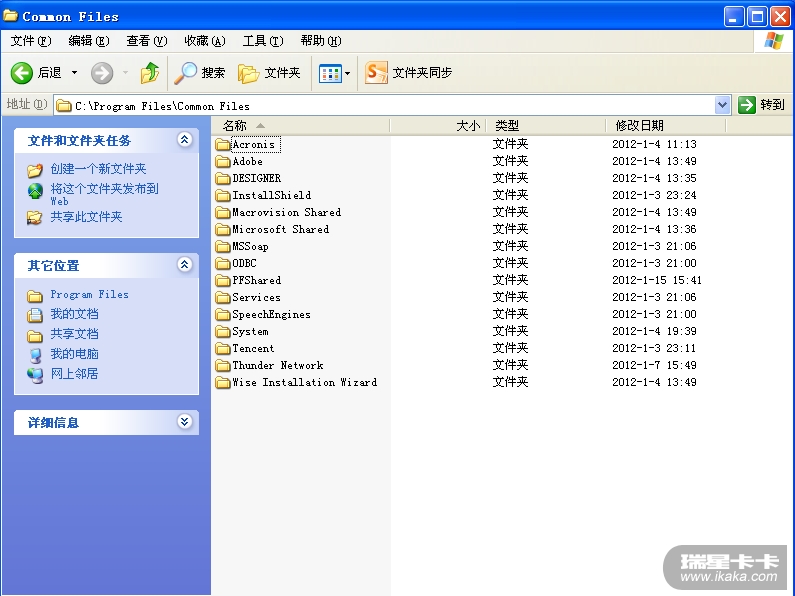Open the Views icon button
Image resolution: width=795 pixels, height=596 pixels.
tap(330, 73)
